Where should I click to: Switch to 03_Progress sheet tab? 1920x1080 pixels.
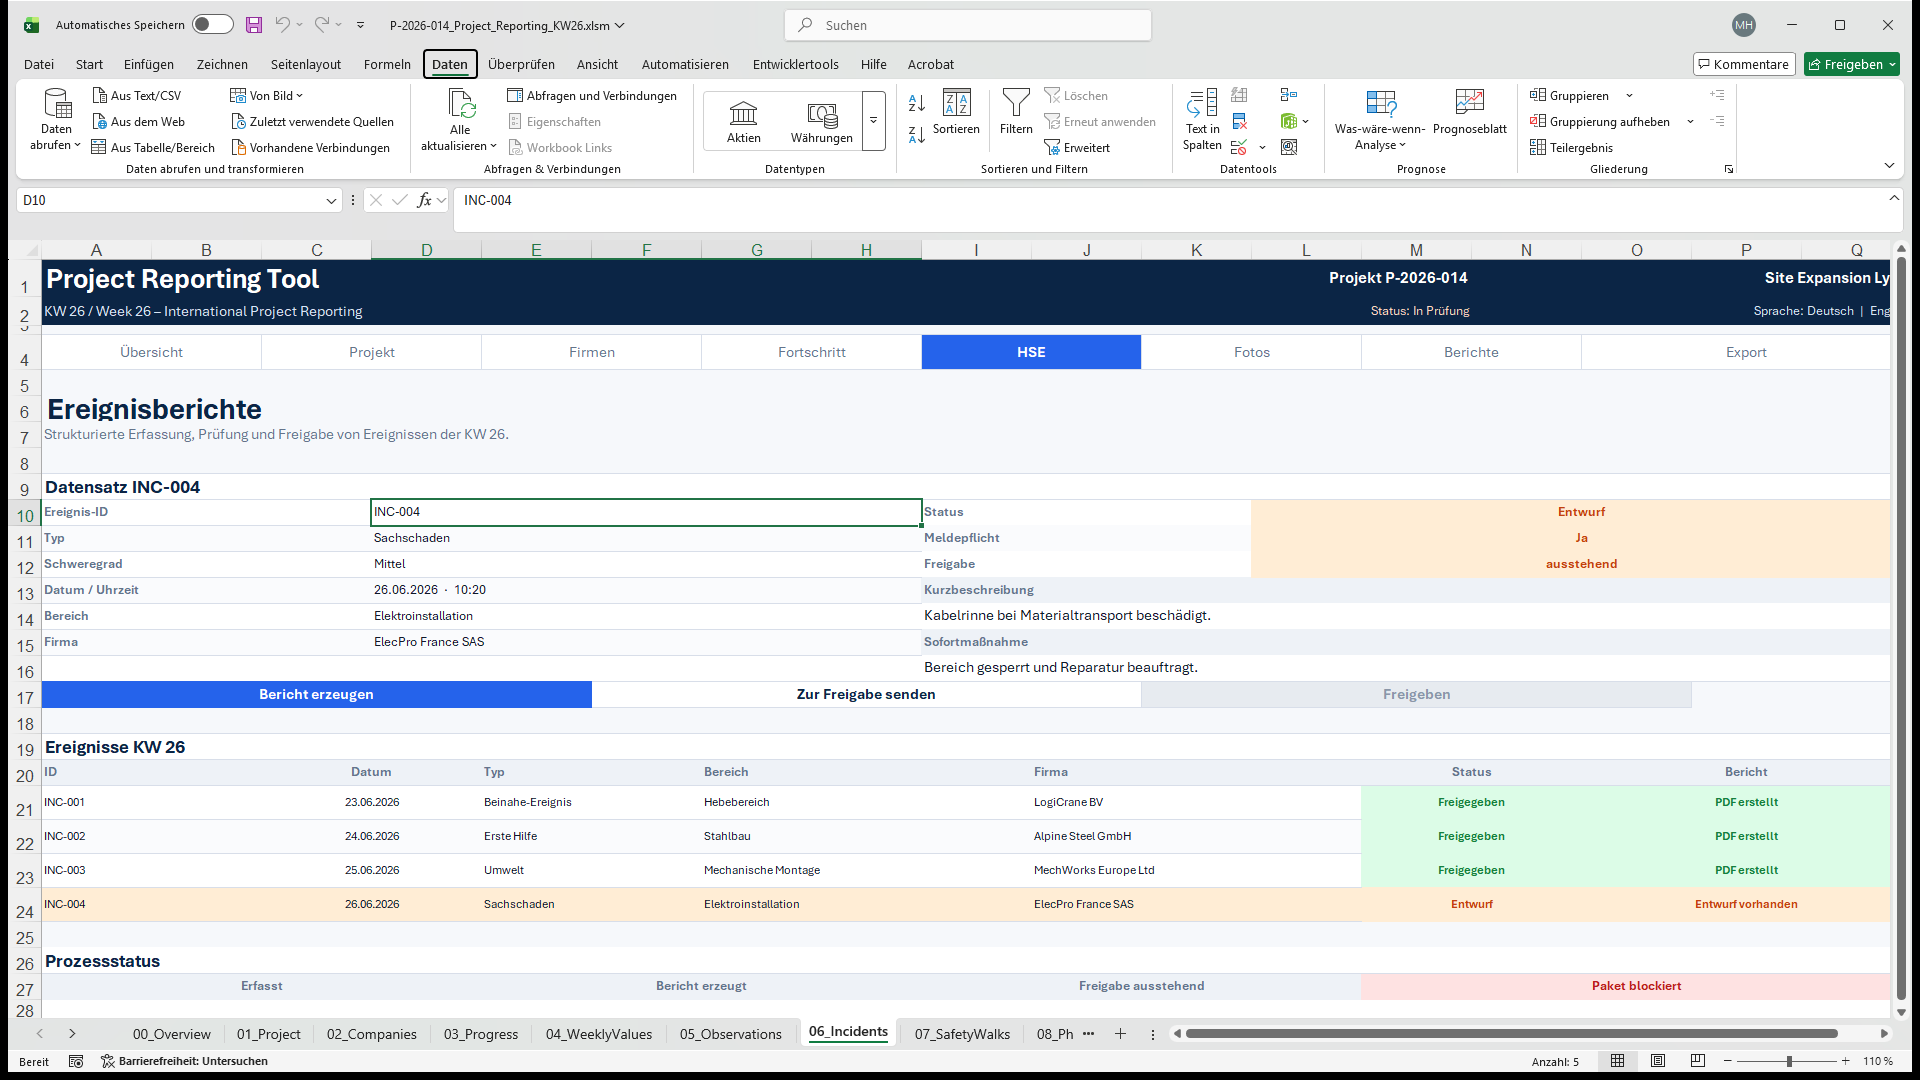point(481,1034)
